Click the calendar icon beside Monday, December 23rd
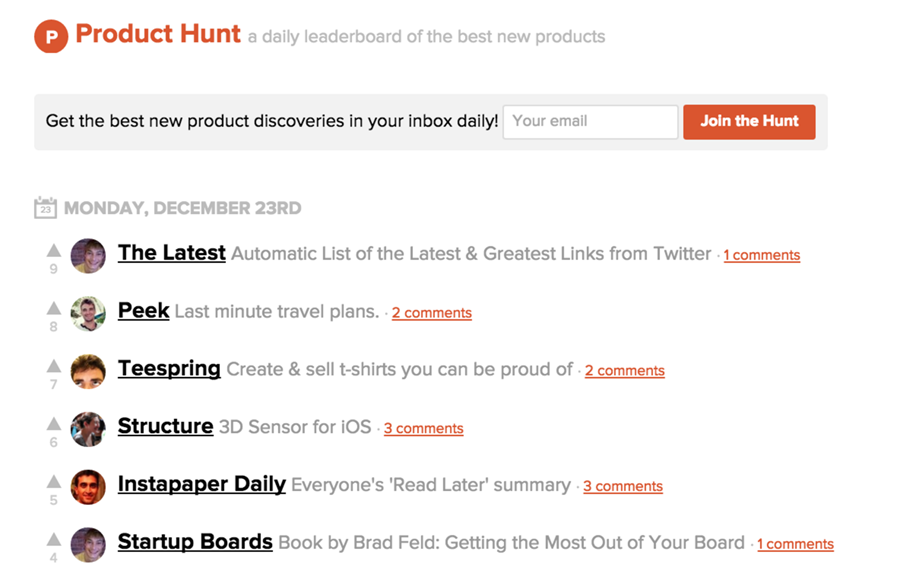 click(45, 208)
